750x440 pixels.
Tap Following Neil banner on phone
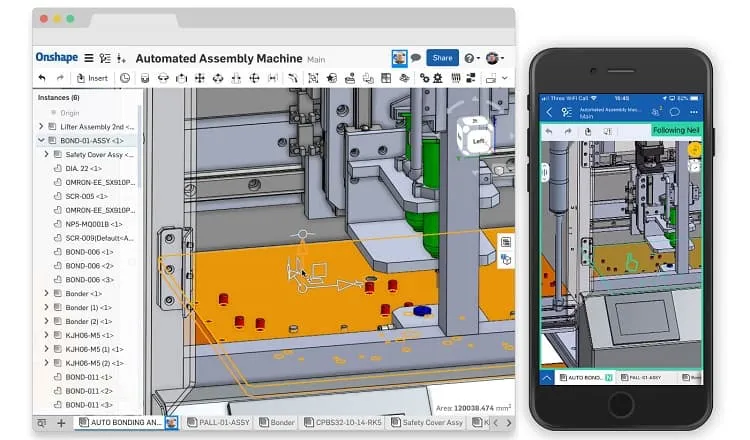point(675,130)
